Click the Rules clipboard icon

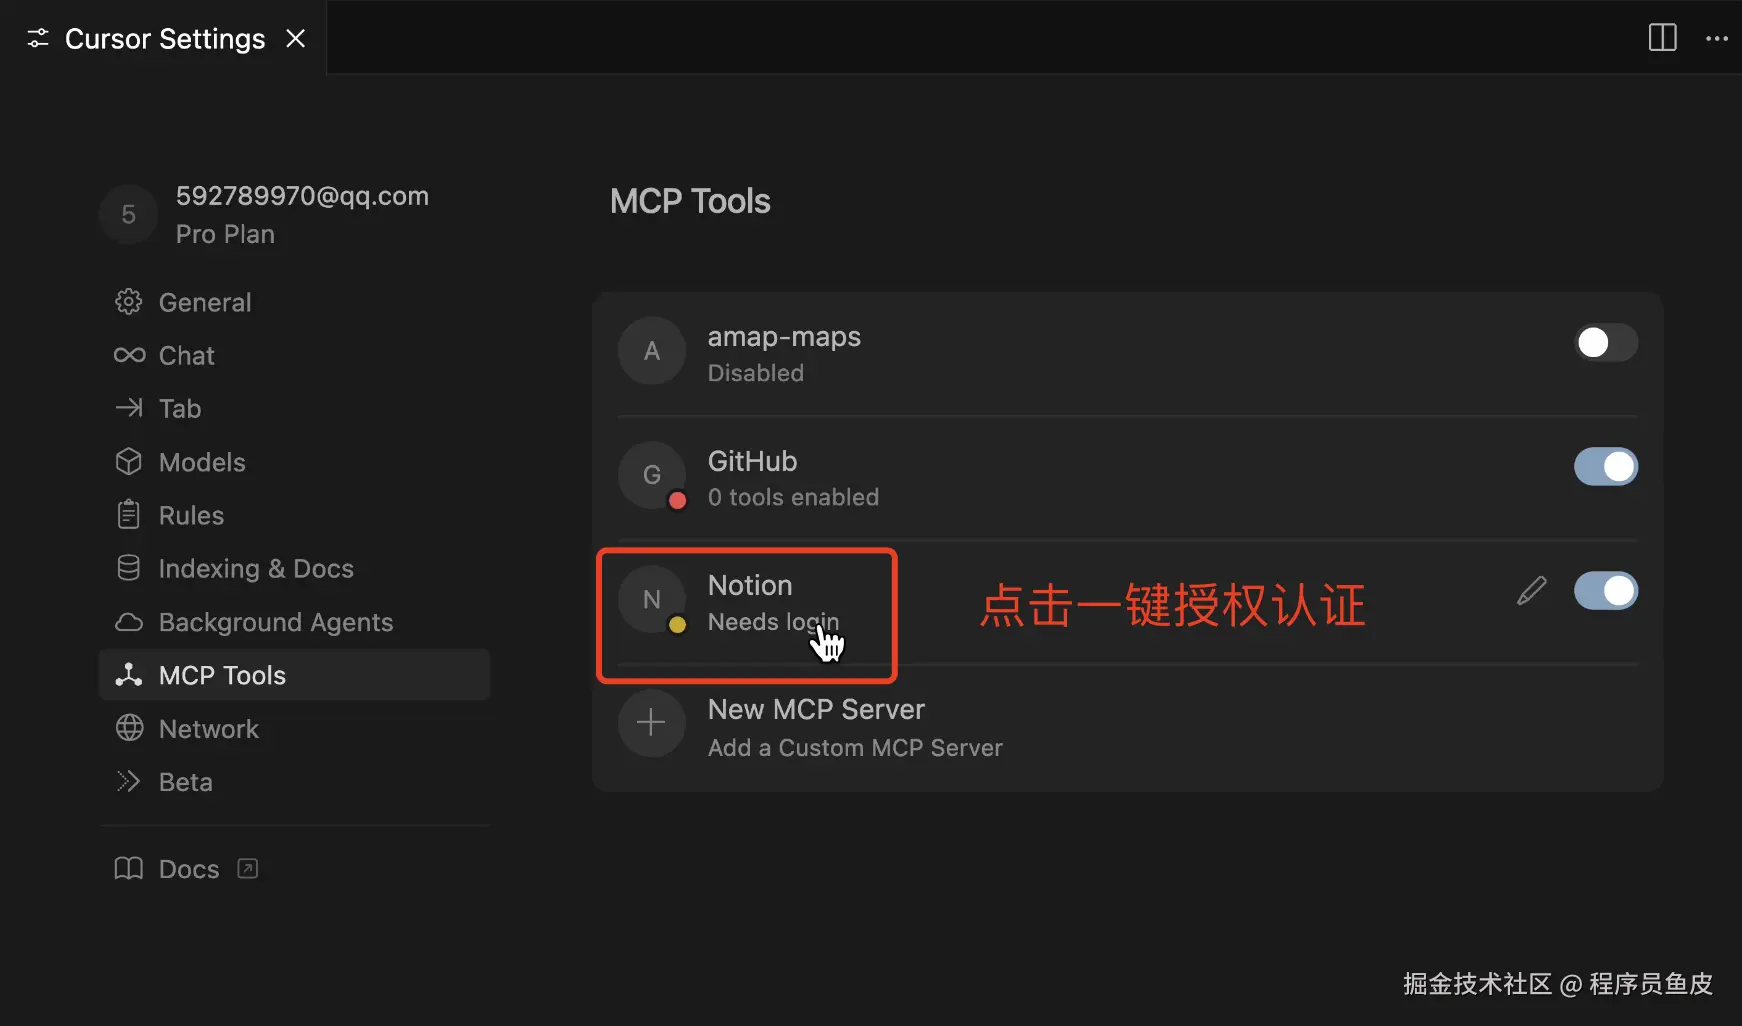[x=129, y=514]
